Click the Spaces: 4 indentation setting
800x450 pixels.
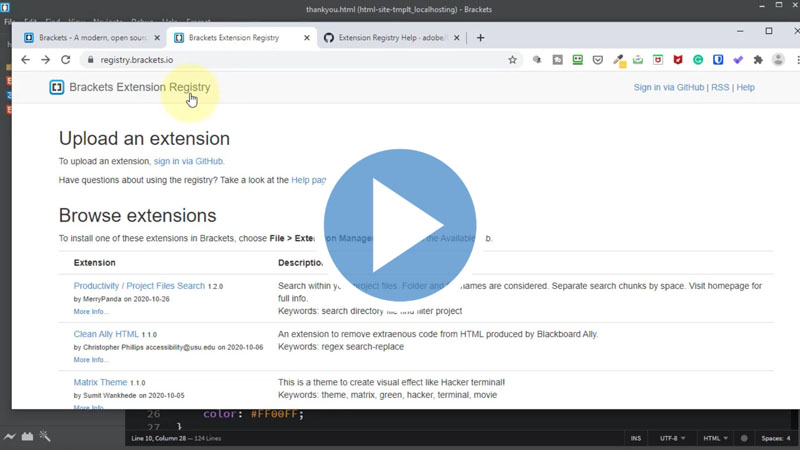(775, 438)
